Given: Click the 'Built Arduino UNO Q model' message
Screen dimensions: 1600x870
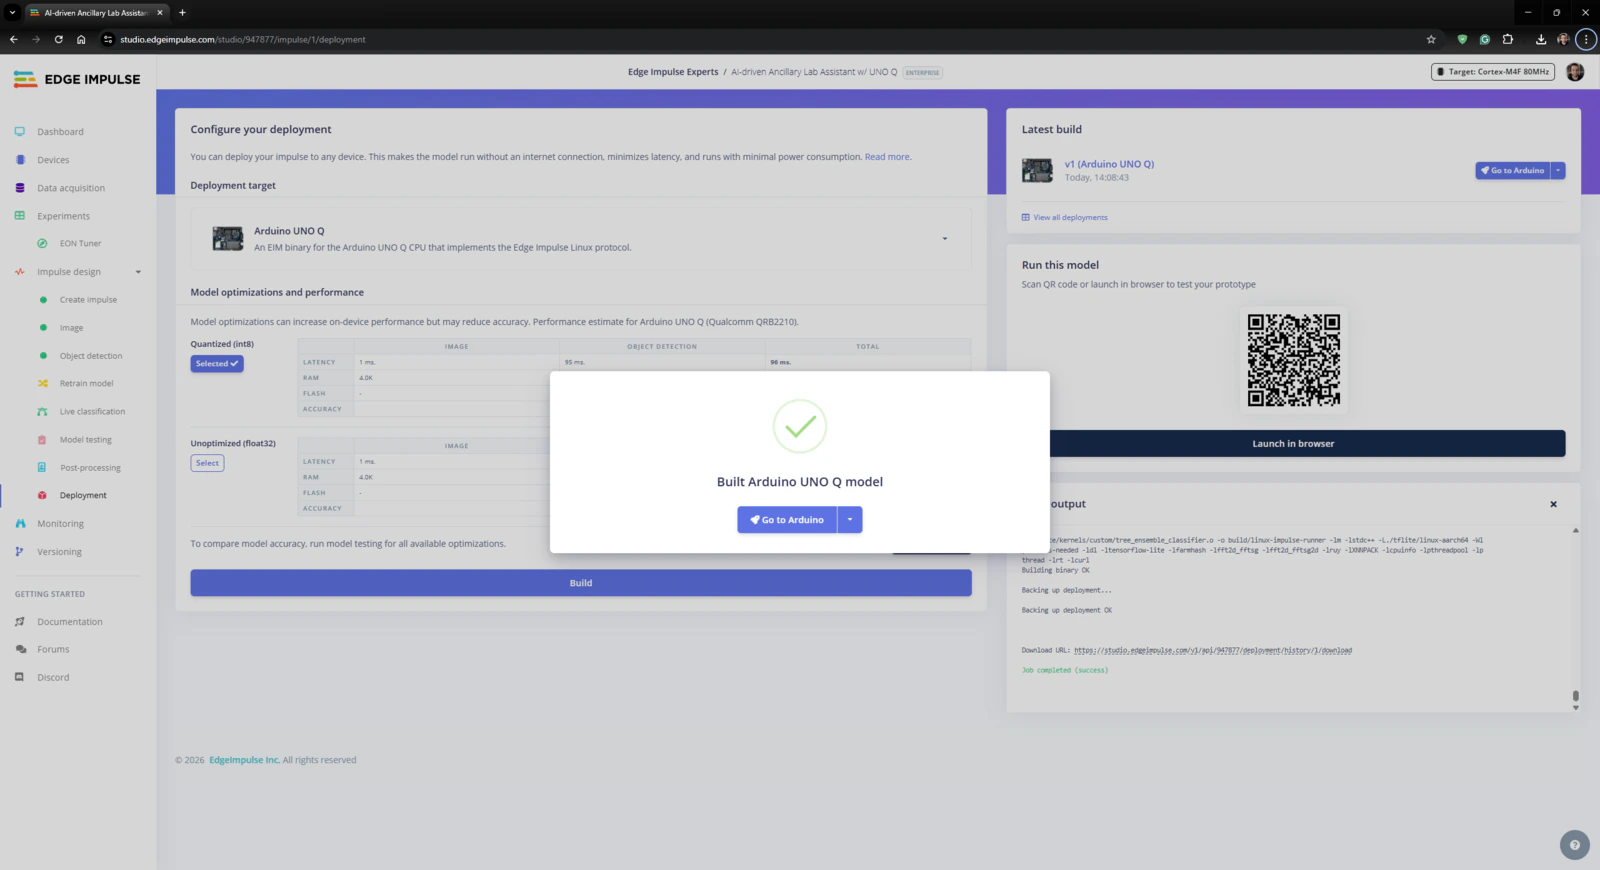Looking at the screenshot, I should click(800, 482).
